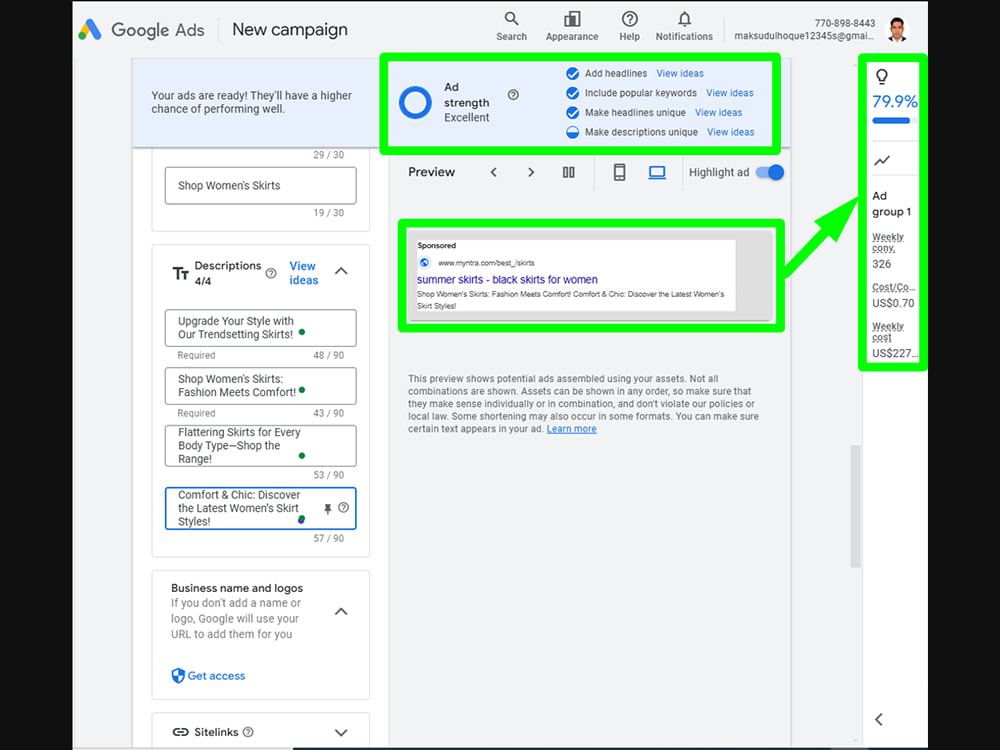Open the Notifications bell
This screenshot has width=1000, height=750.
pyautogui.click(x=684, y=27)
